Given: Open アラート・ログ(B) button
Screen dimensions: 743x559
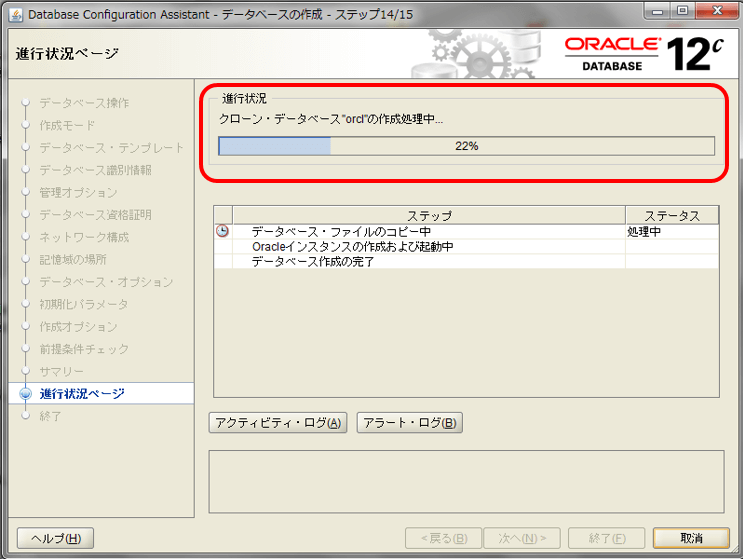Looking at the screenshot, I should (409, 423).
